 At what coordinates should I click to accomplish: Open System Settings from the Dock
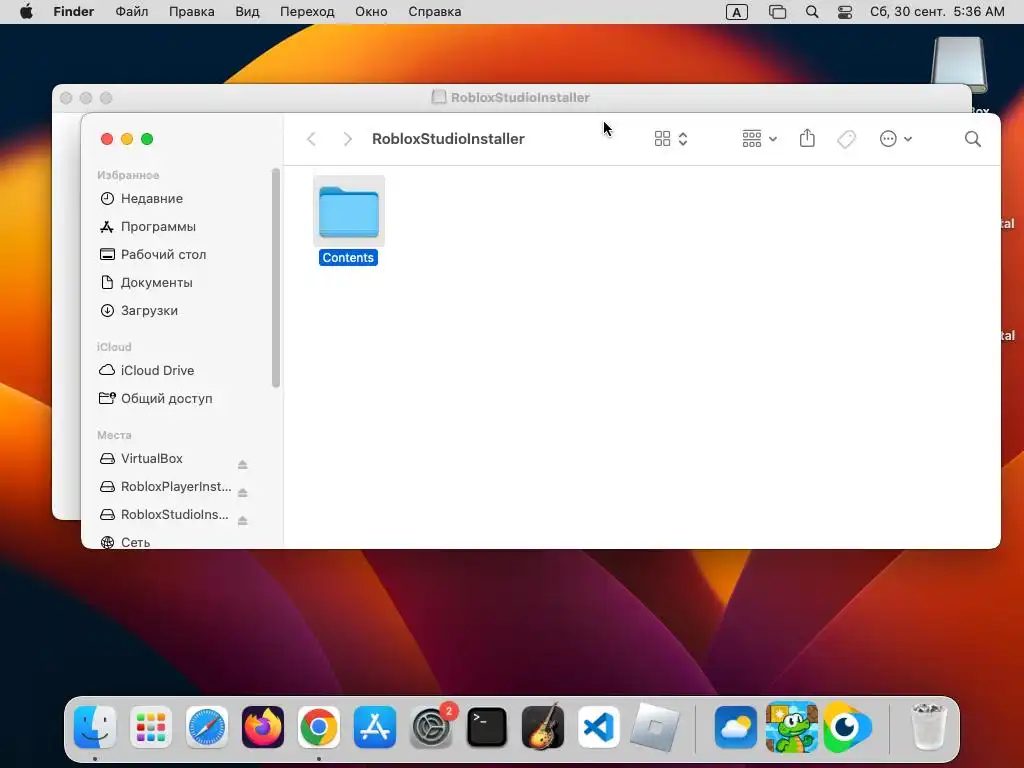(431, 727)
